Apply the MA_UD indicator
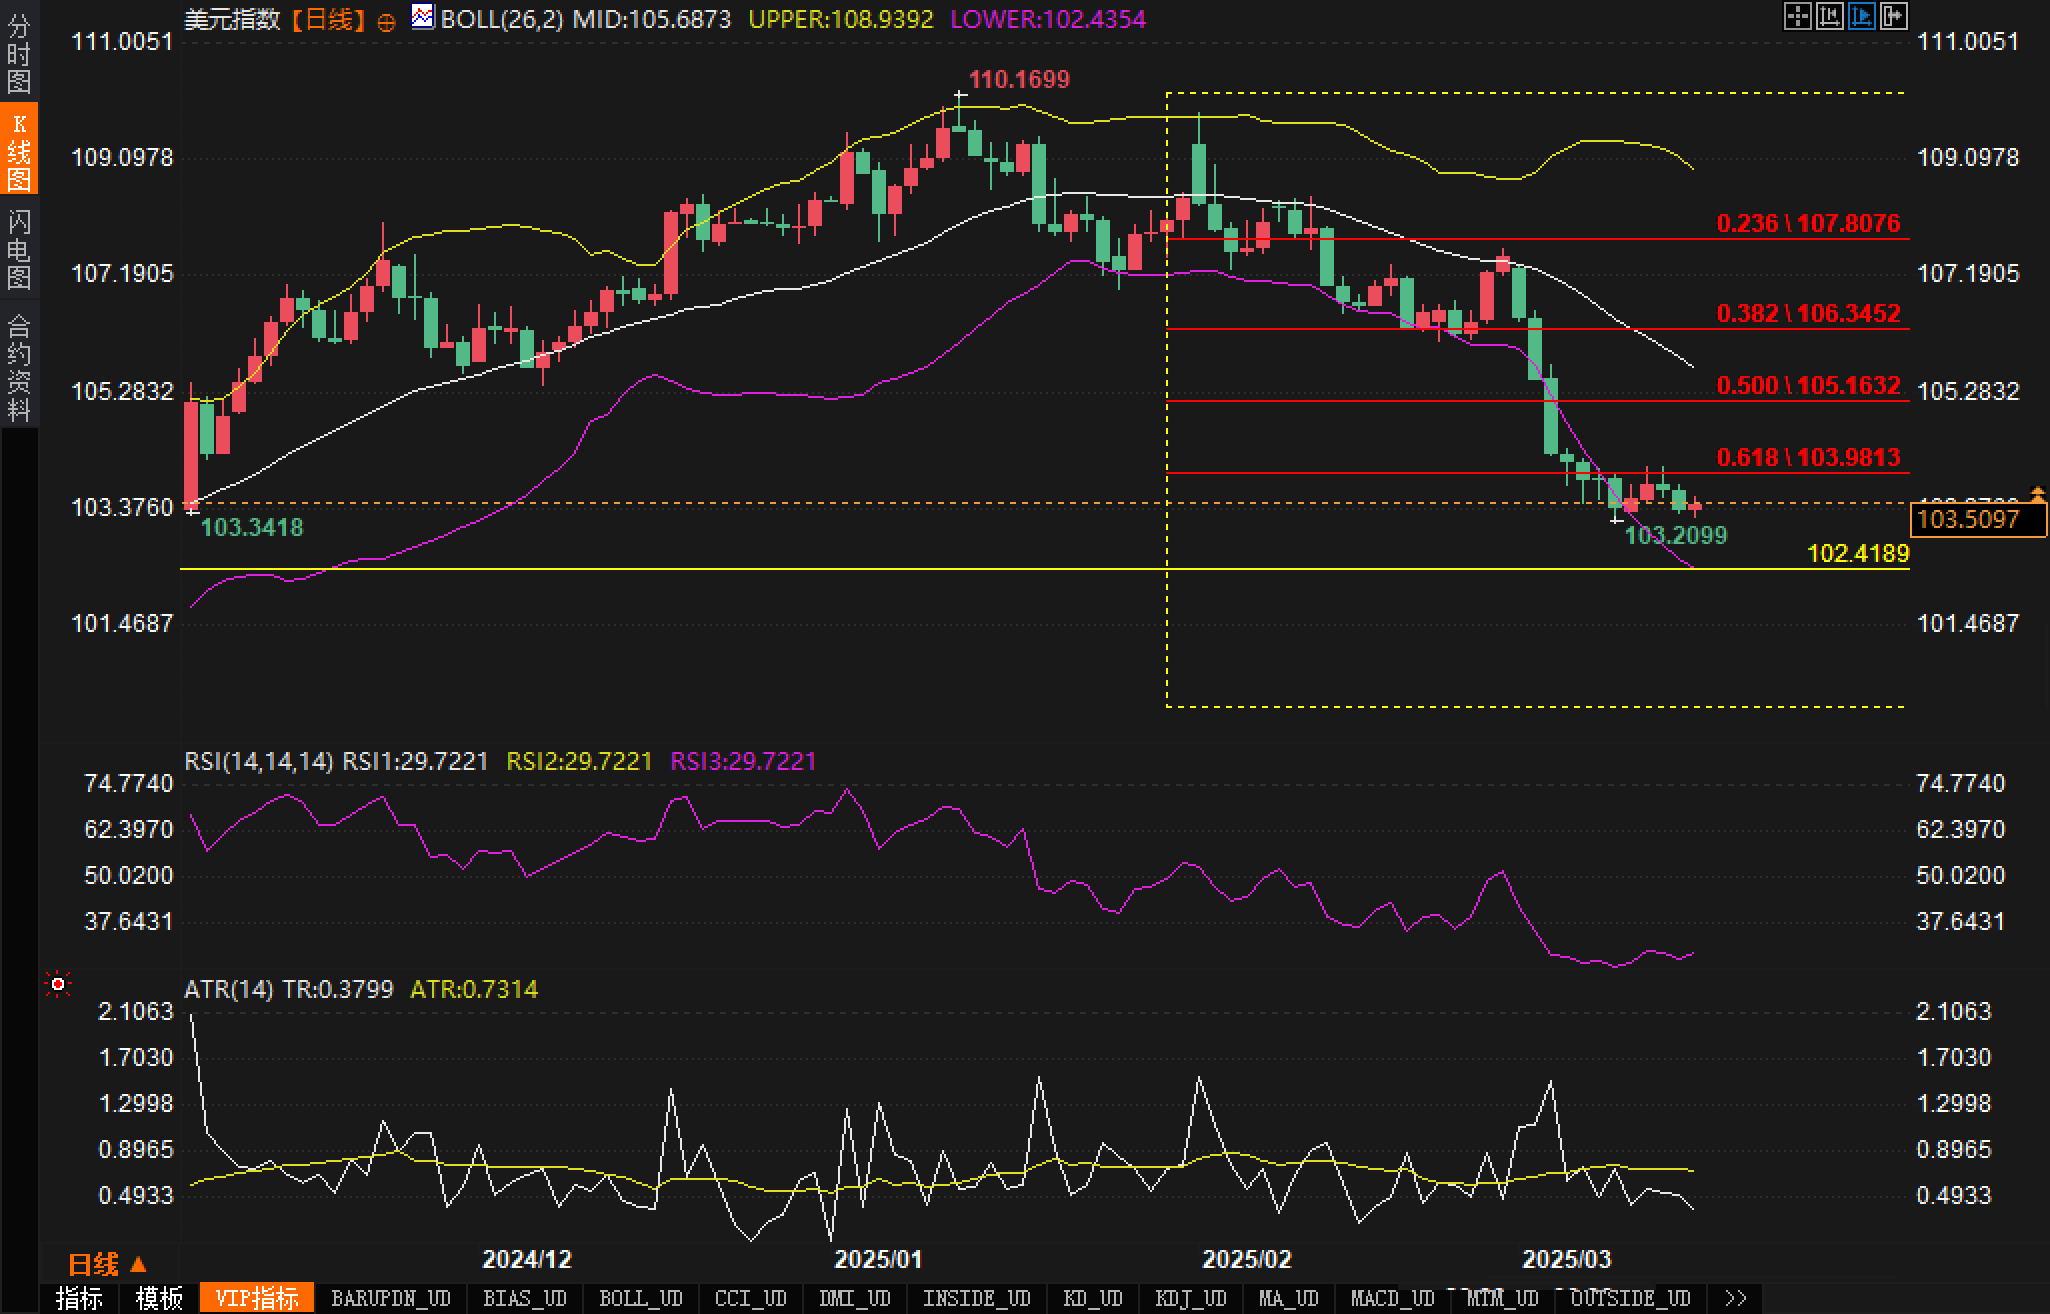 coord(1289,1298)
